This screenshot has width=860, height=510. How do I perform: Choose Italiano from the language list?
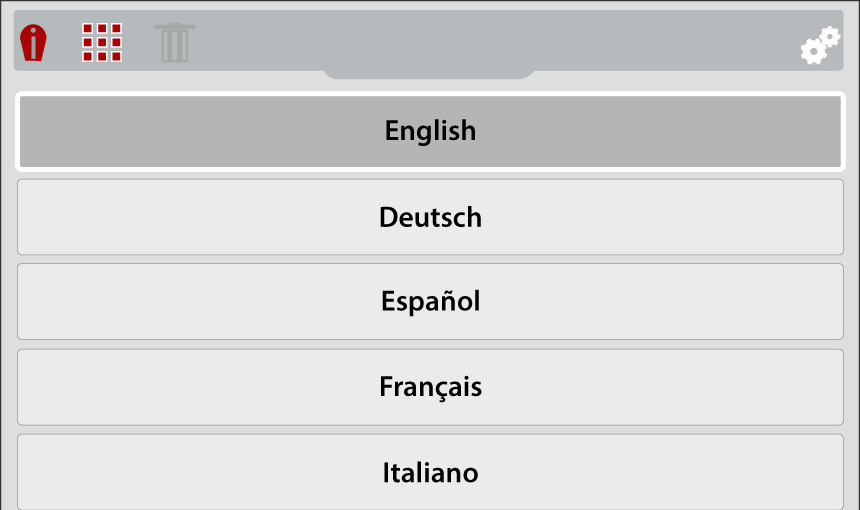coord(430,472)
